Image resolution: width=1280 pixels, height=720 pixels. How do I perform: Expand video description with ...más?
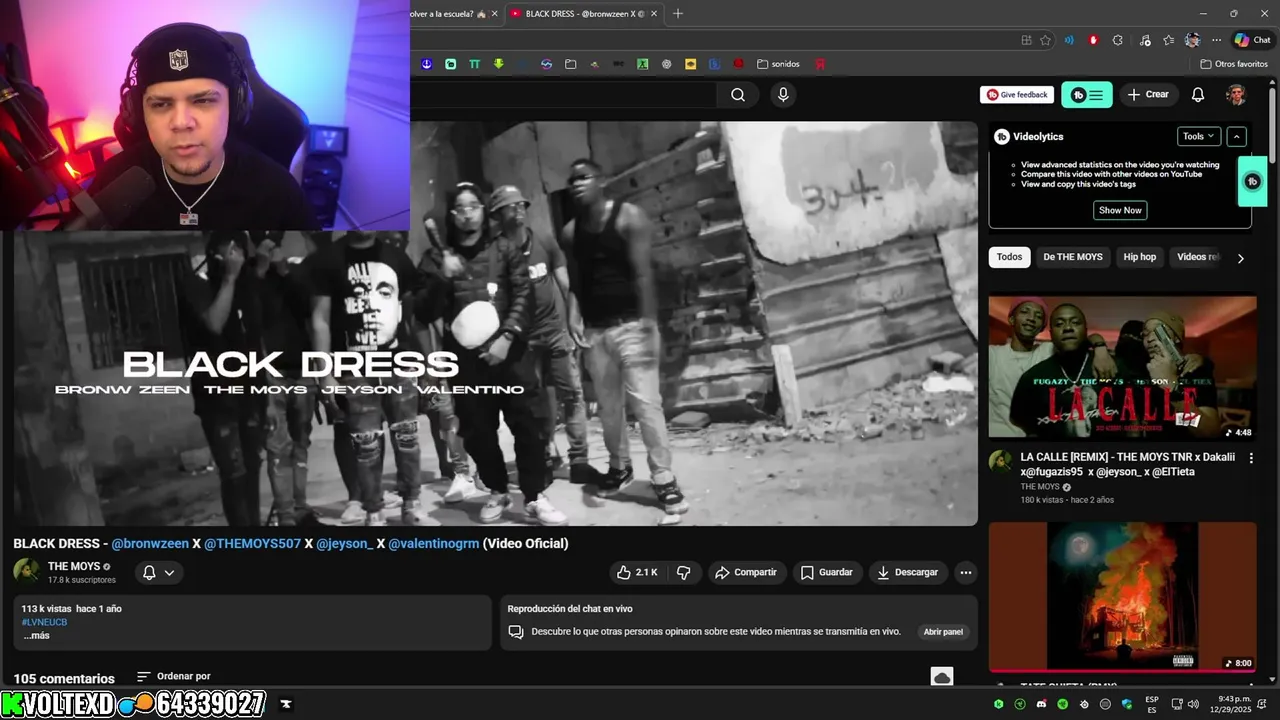pyautogui.click(x=36, y=636)
